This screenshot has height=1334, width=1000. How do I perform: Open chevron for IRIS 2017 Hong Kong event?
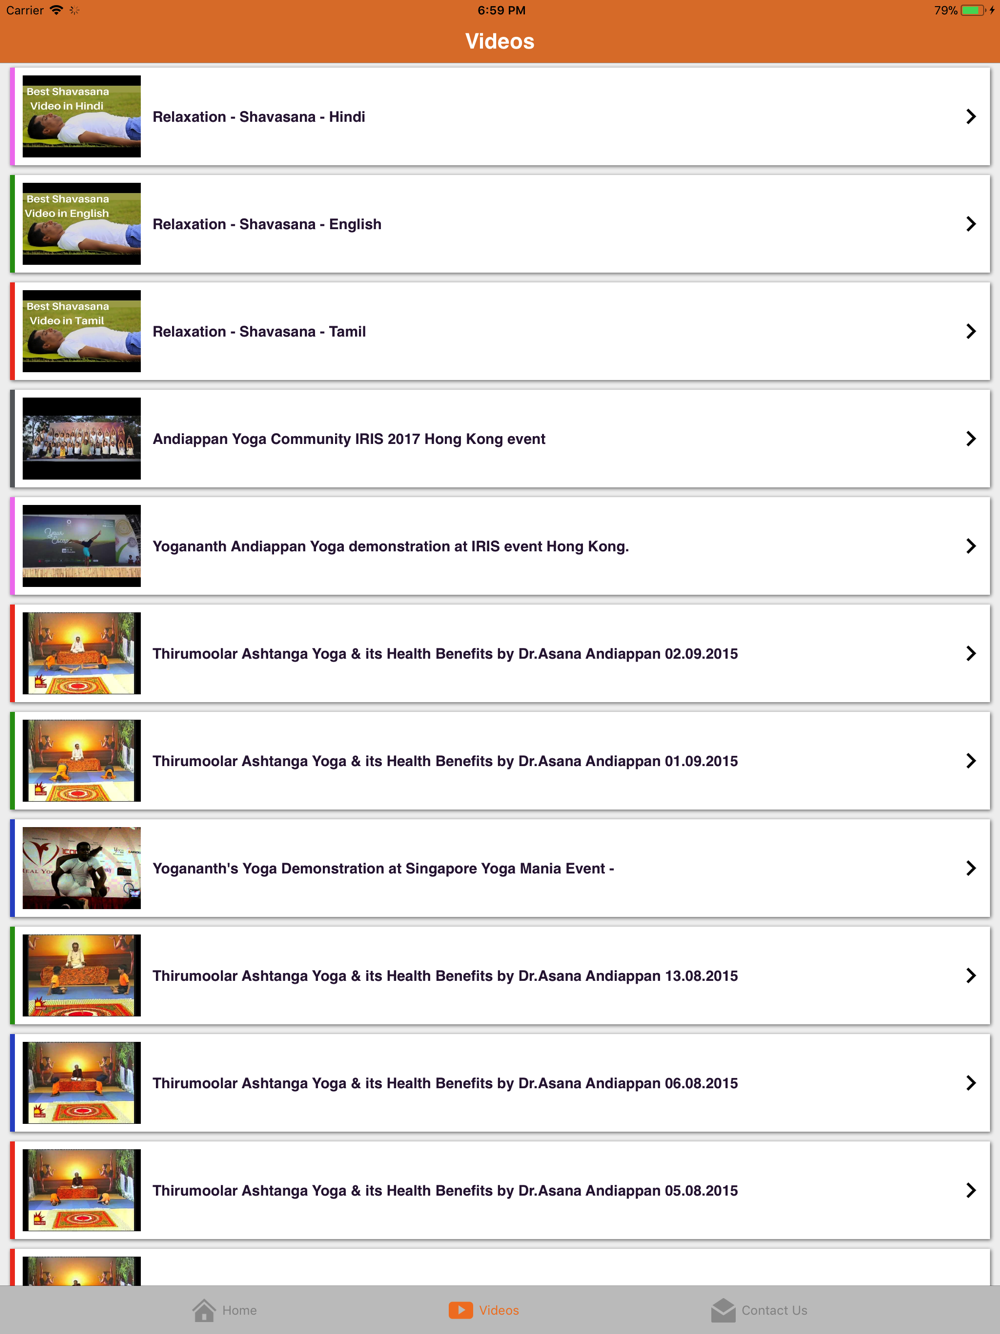tap(971, 439)
